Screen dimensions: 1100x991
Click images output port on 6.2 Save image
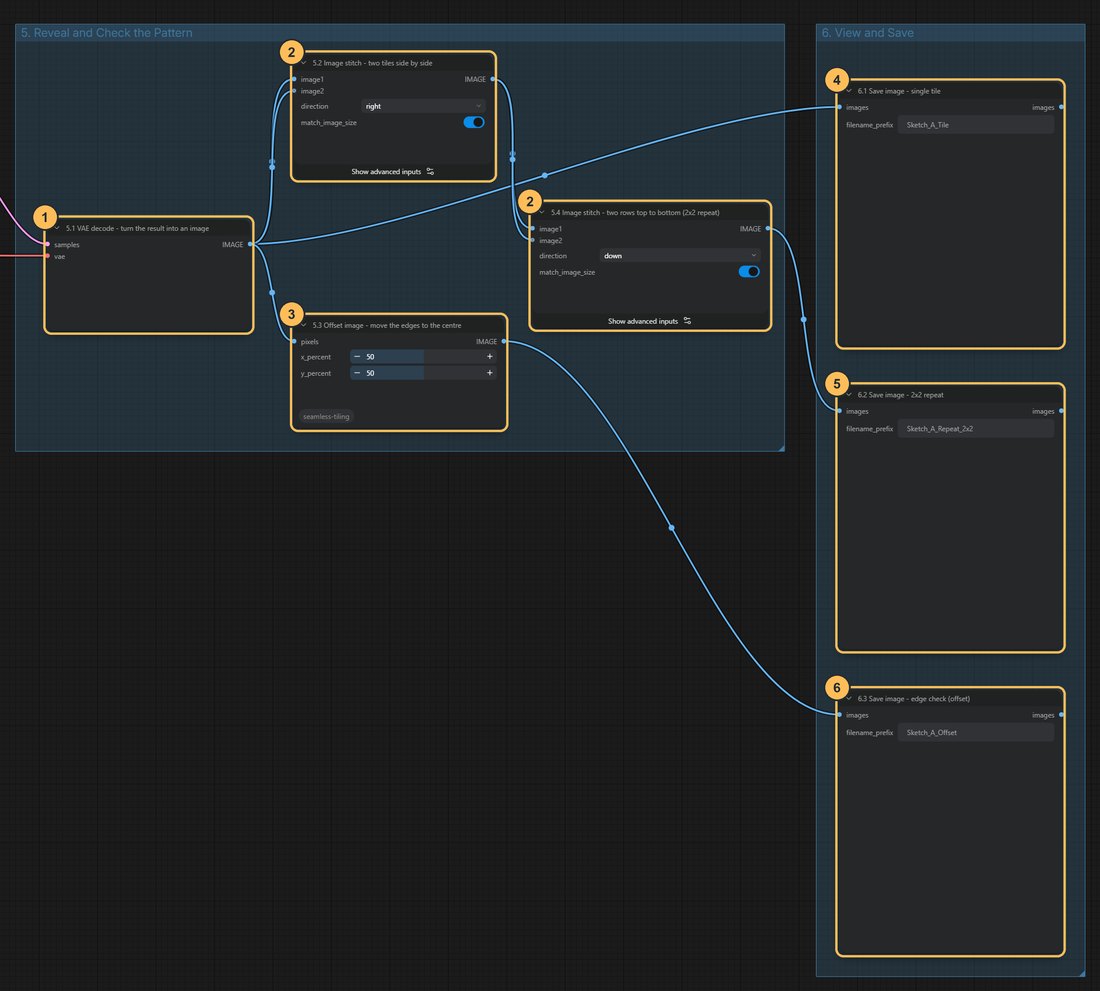tap(1061, 411)
